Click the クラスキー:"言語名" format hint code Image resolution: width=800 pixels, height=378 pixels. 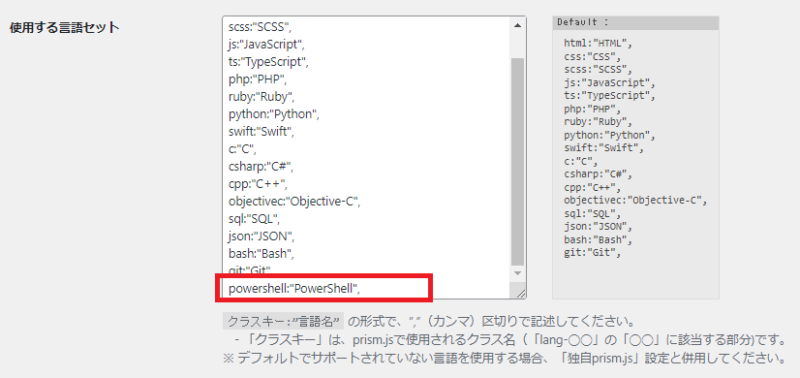[284, 322]
